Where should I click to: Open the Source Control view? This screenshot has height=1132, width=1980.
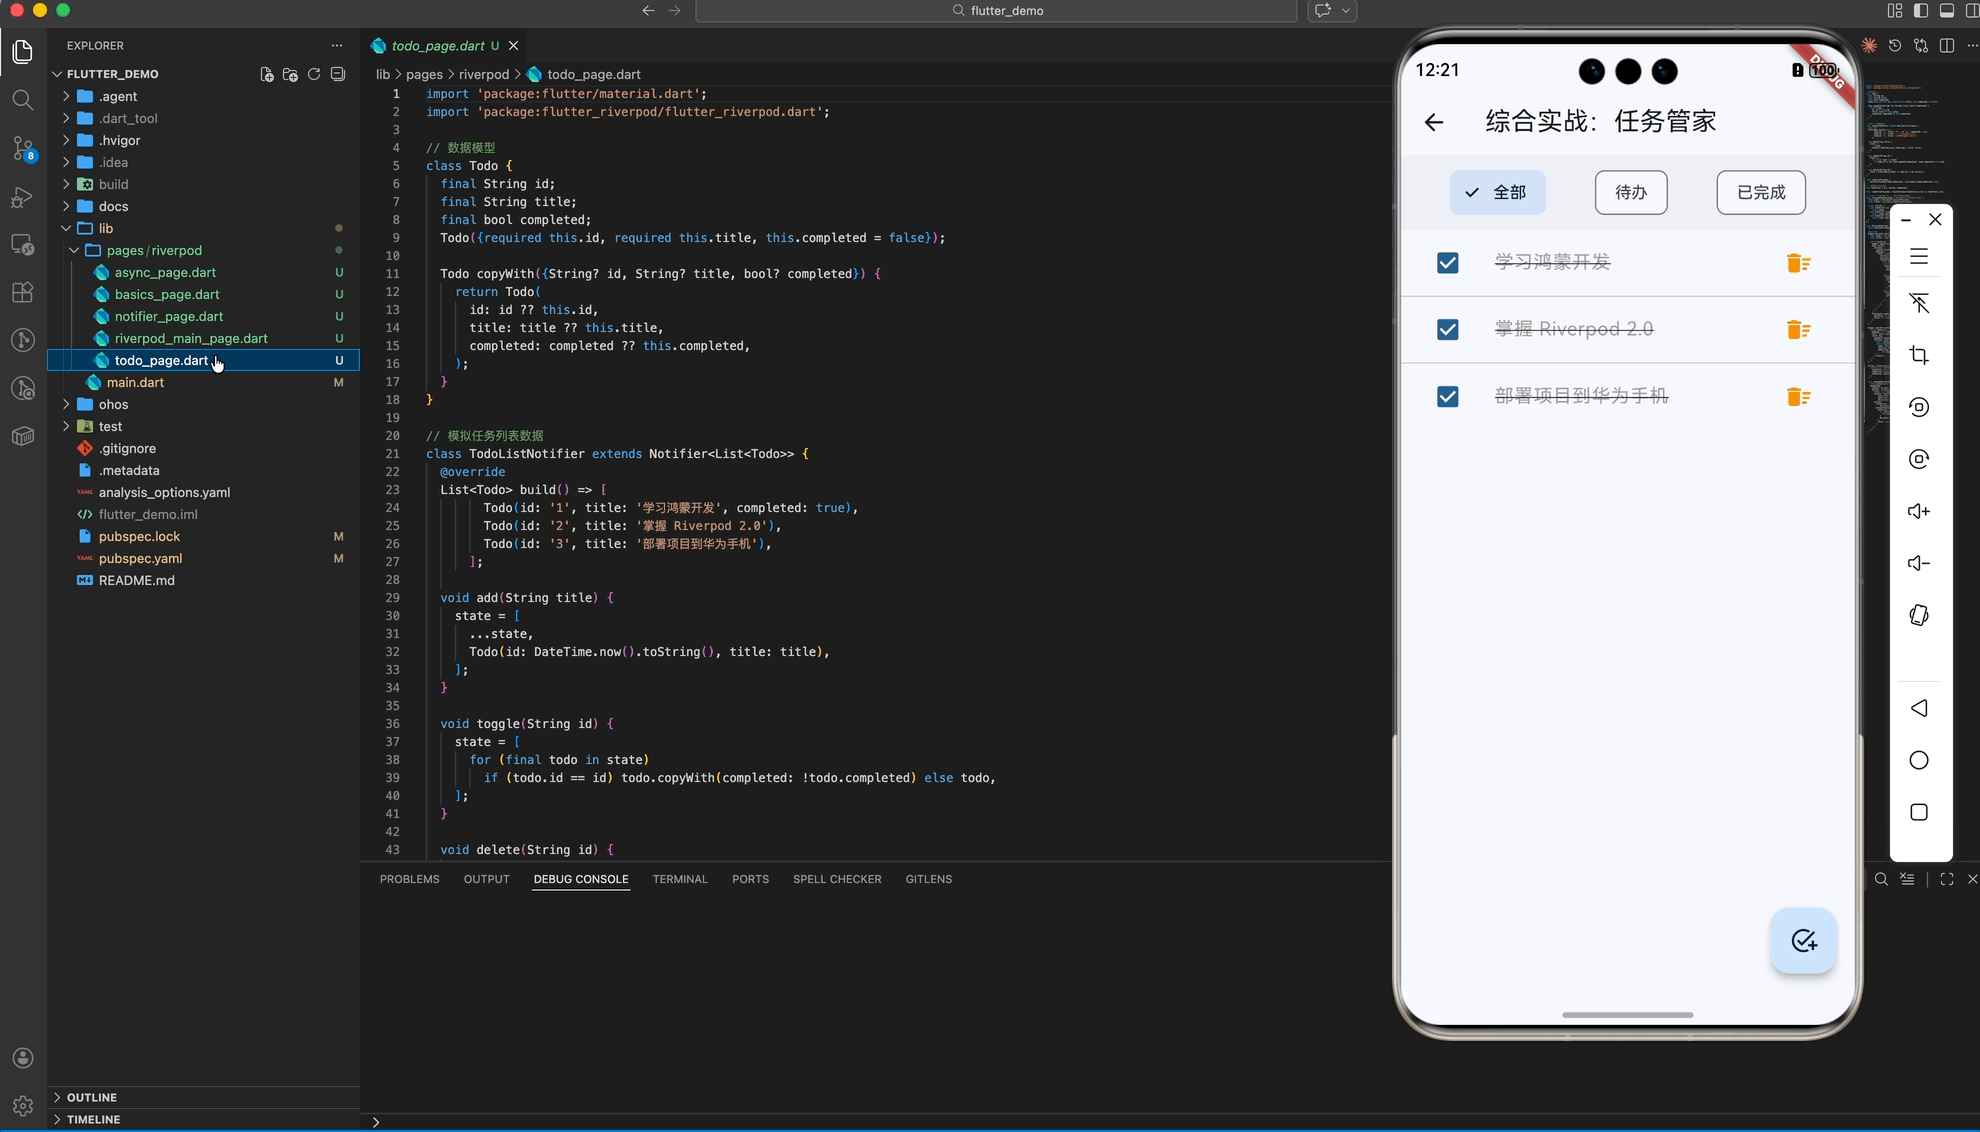tap(22, 149)
